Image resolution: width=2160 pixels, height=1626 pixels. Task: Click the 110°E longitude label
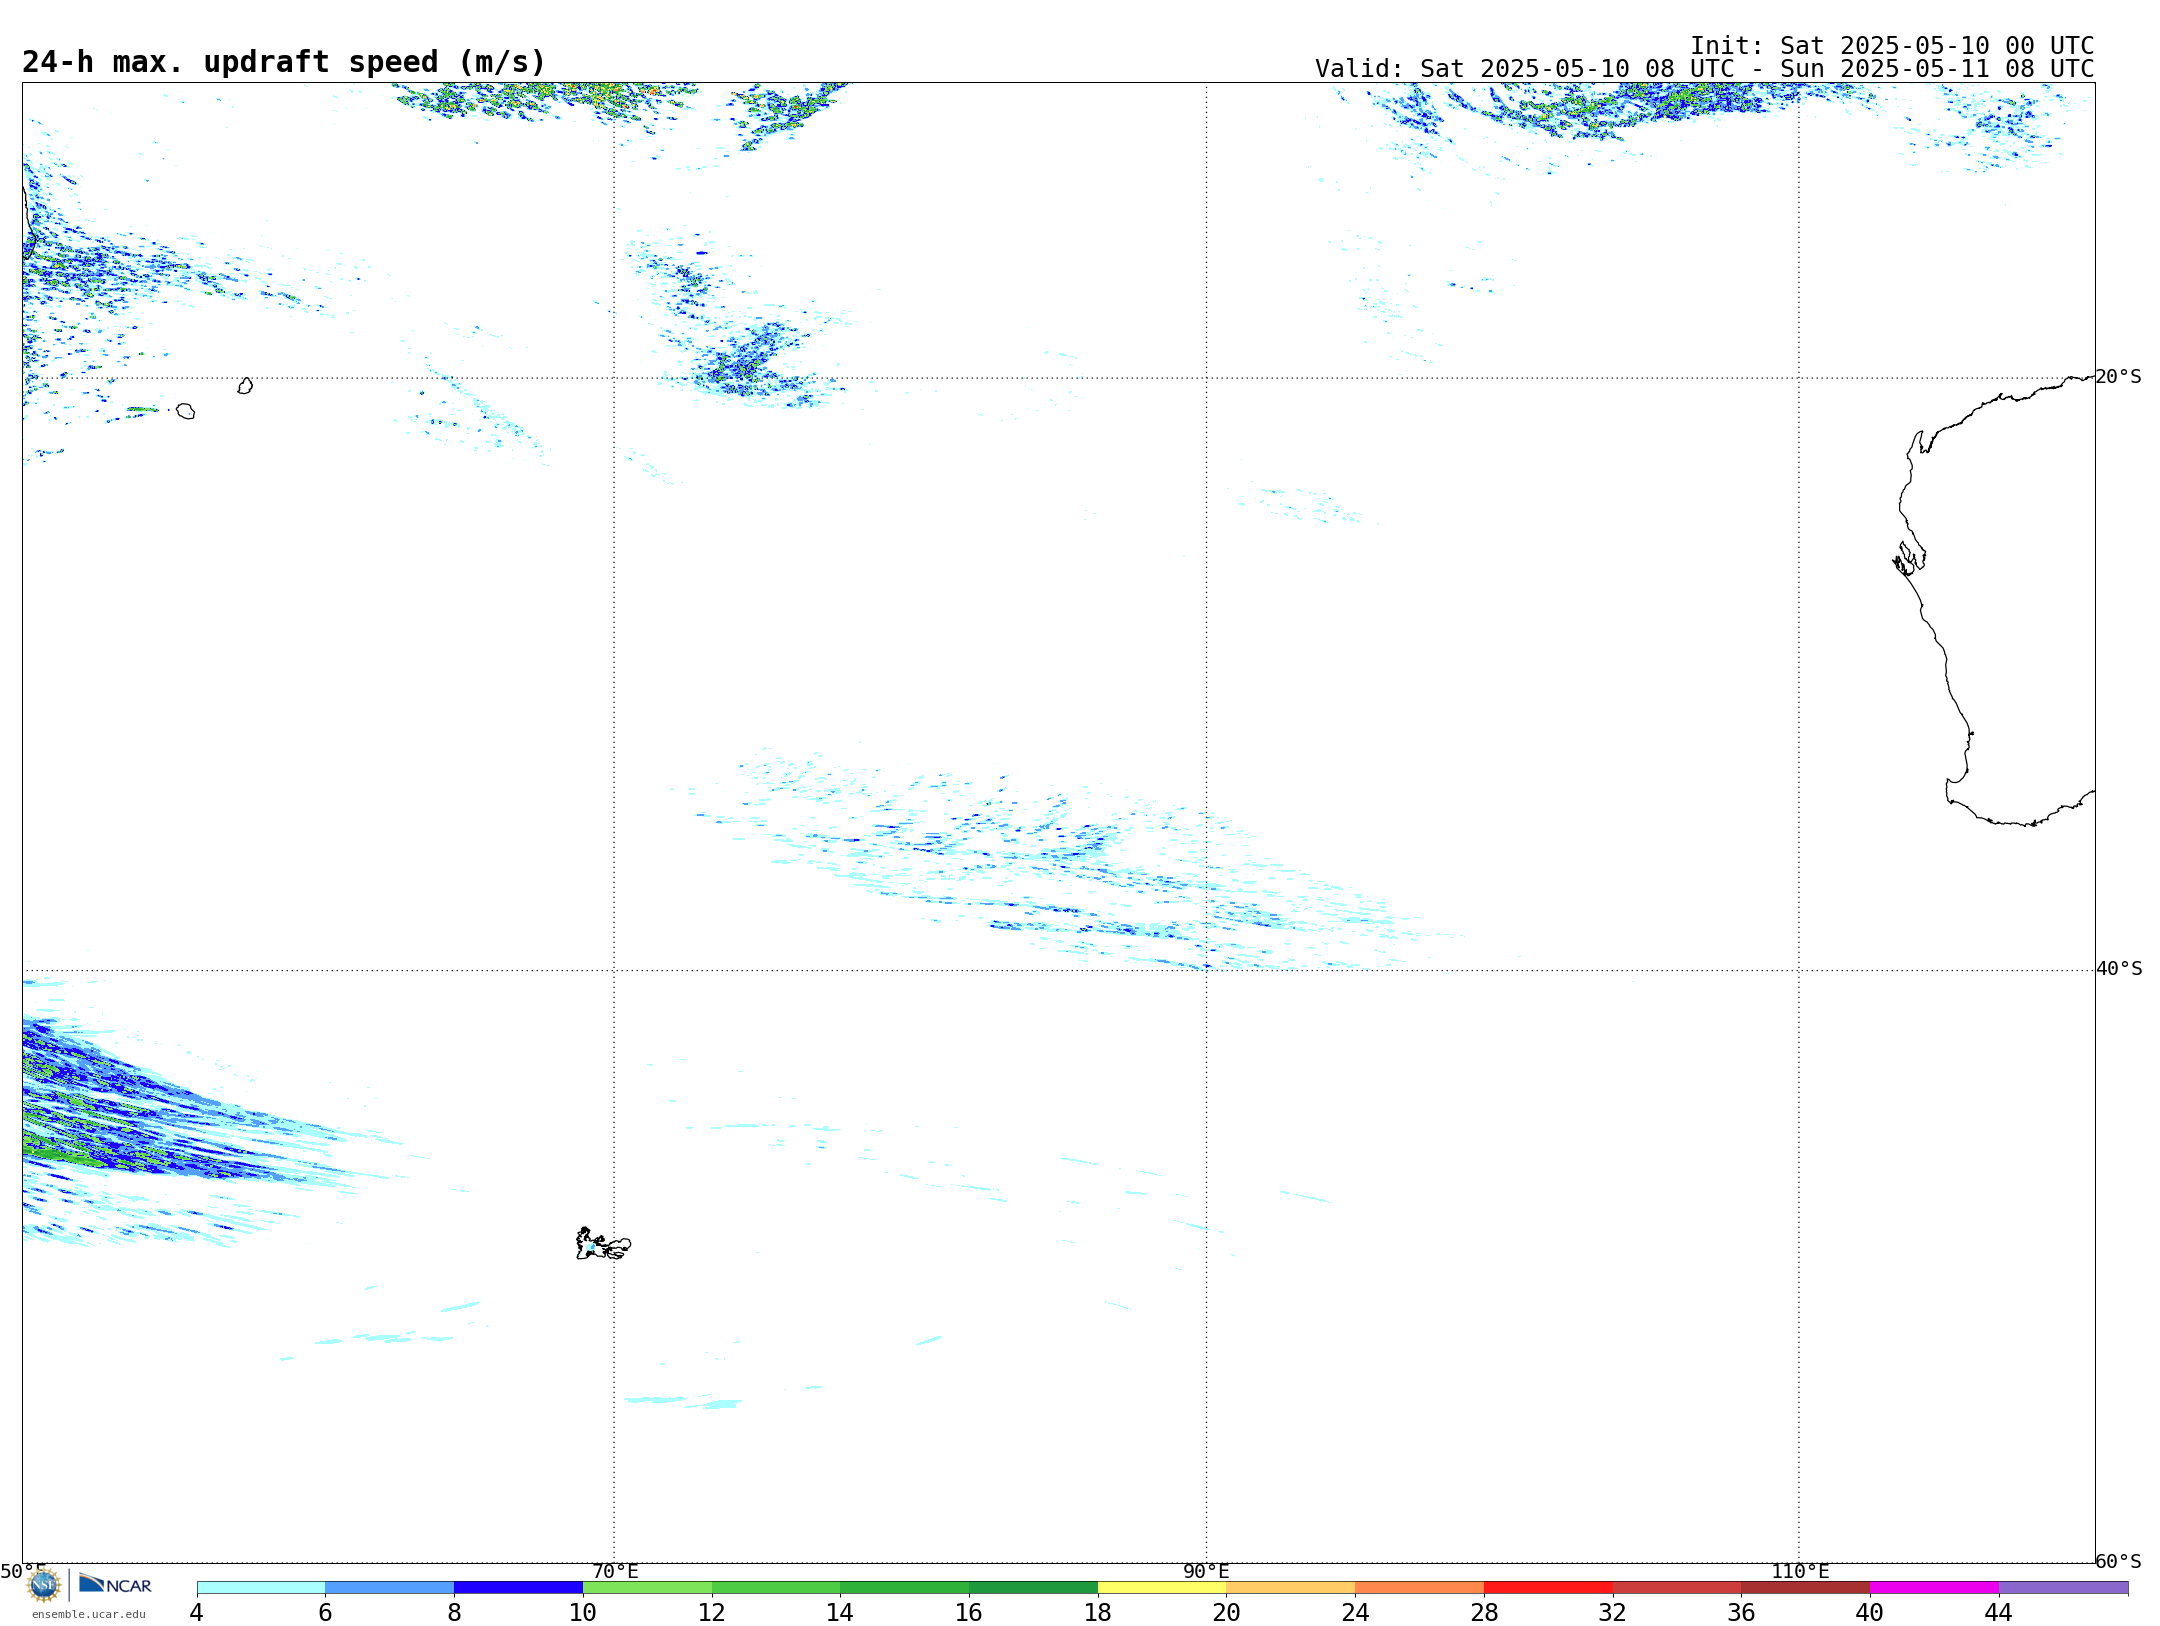[1800, 1571]
